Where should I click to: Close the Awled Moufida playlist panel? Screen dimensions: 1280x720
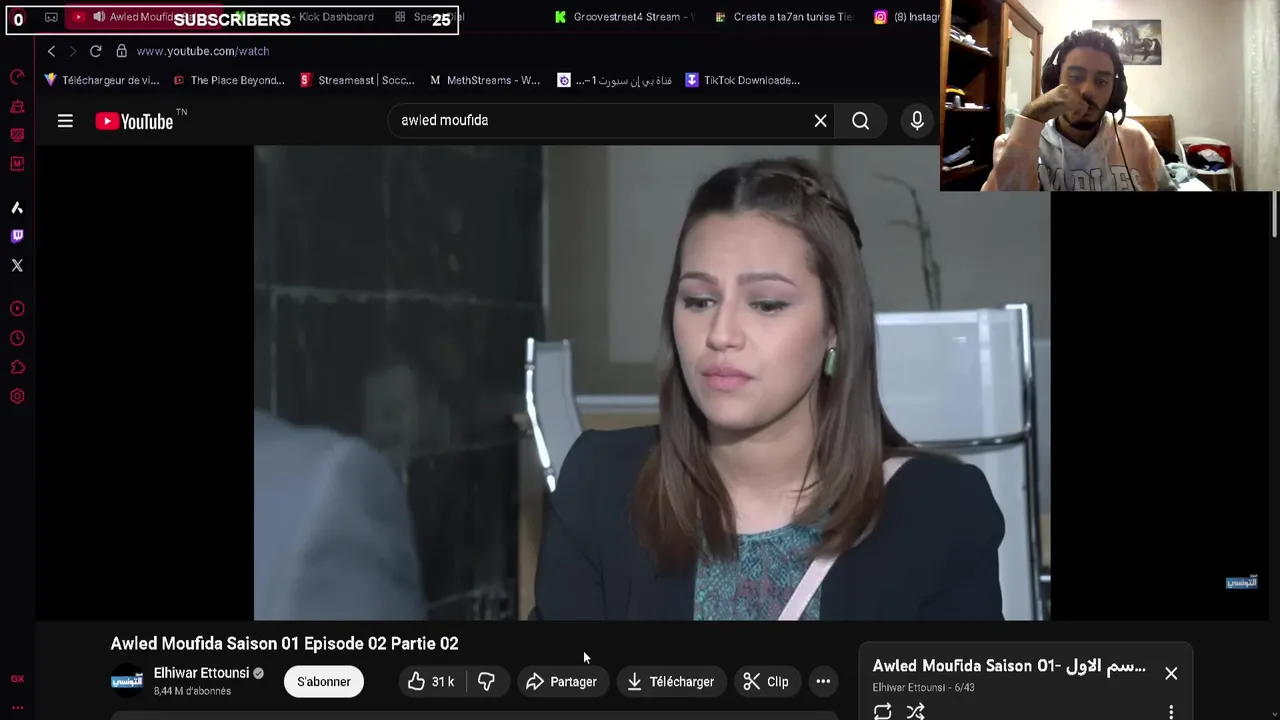(x=1171, y=674)
